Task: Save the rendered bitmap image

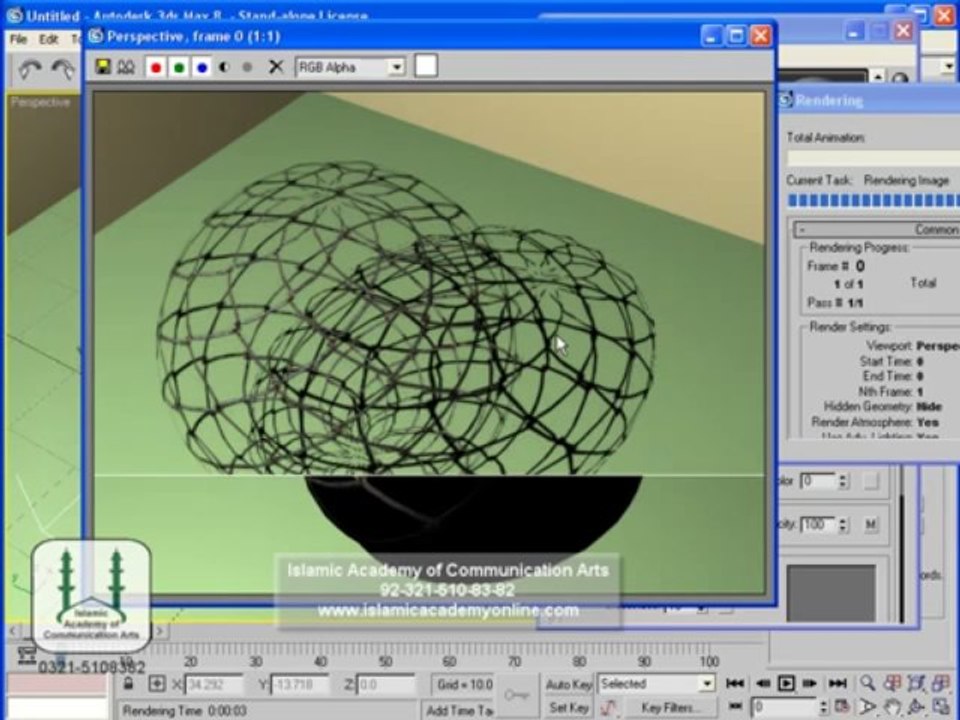Action: 103,67
